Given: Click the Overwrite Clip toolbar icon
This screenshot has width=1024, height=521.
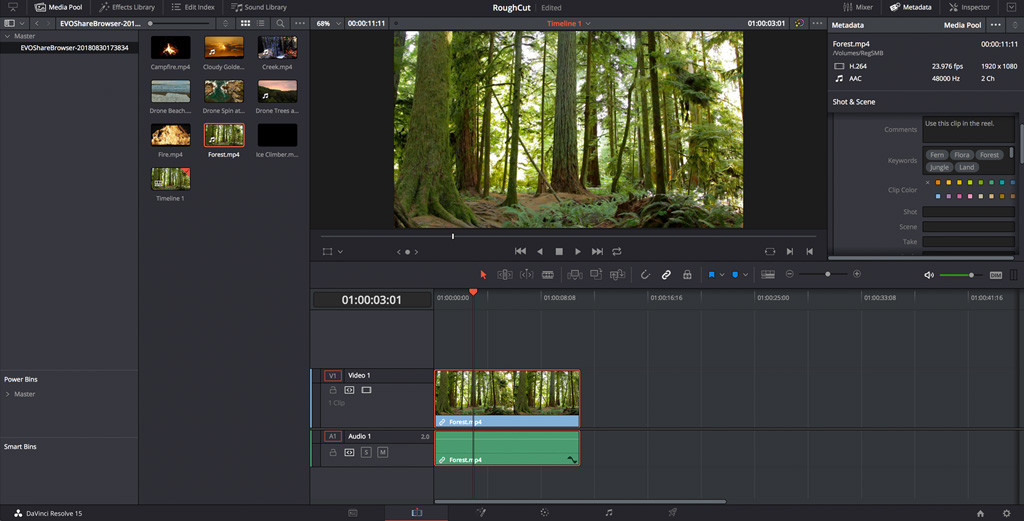Looking at the screenshot, I should 596,275.
